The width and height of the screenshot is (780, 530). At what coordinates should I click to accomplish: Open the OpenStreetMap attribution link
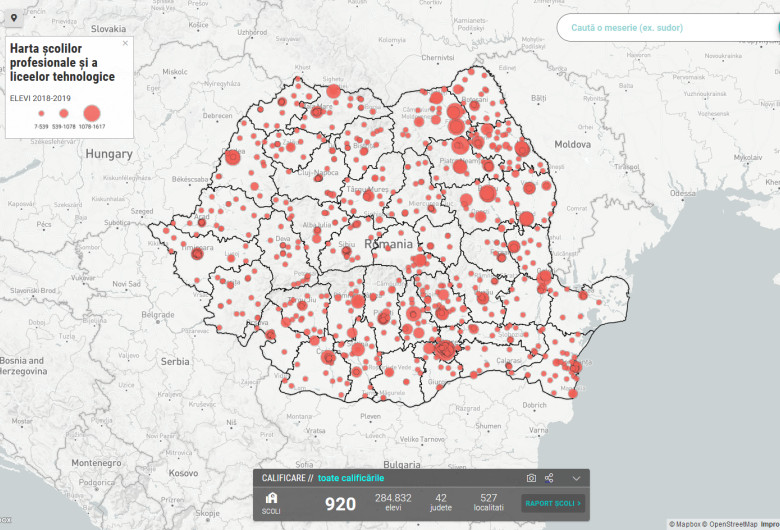730,524
